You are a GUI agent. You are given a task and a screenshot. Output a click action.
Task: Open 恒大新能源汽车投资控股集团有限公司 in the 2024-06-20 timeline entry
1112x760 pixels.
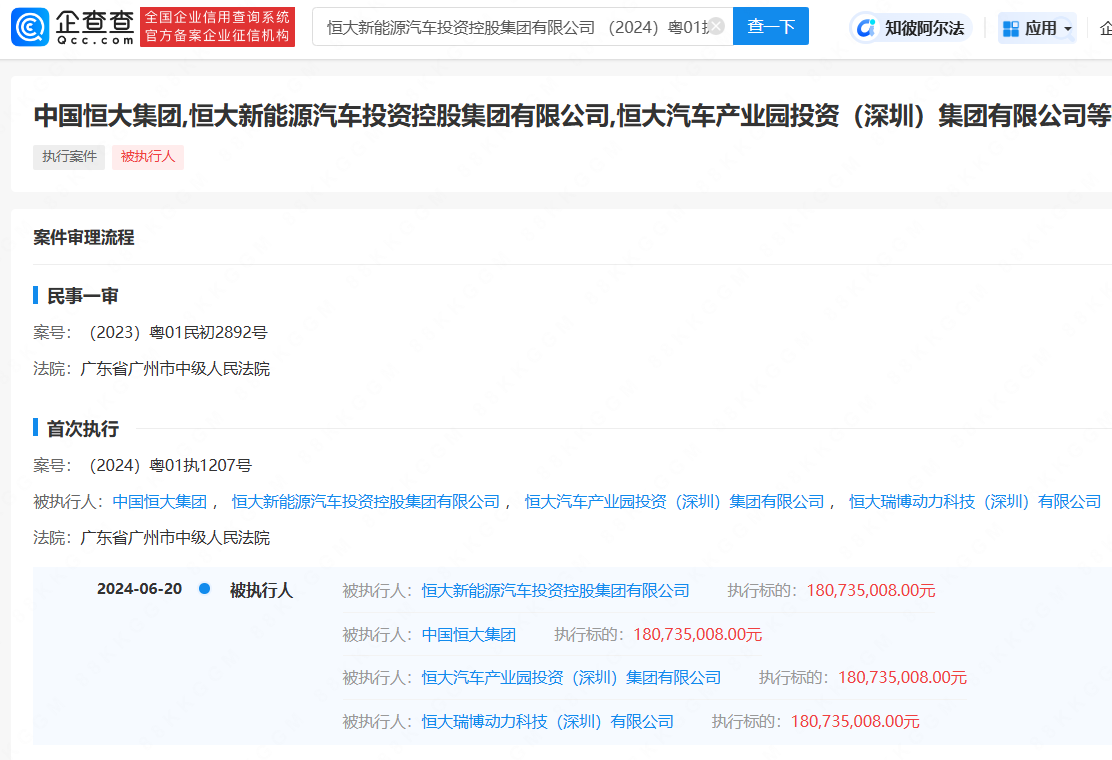coord(555,591)
